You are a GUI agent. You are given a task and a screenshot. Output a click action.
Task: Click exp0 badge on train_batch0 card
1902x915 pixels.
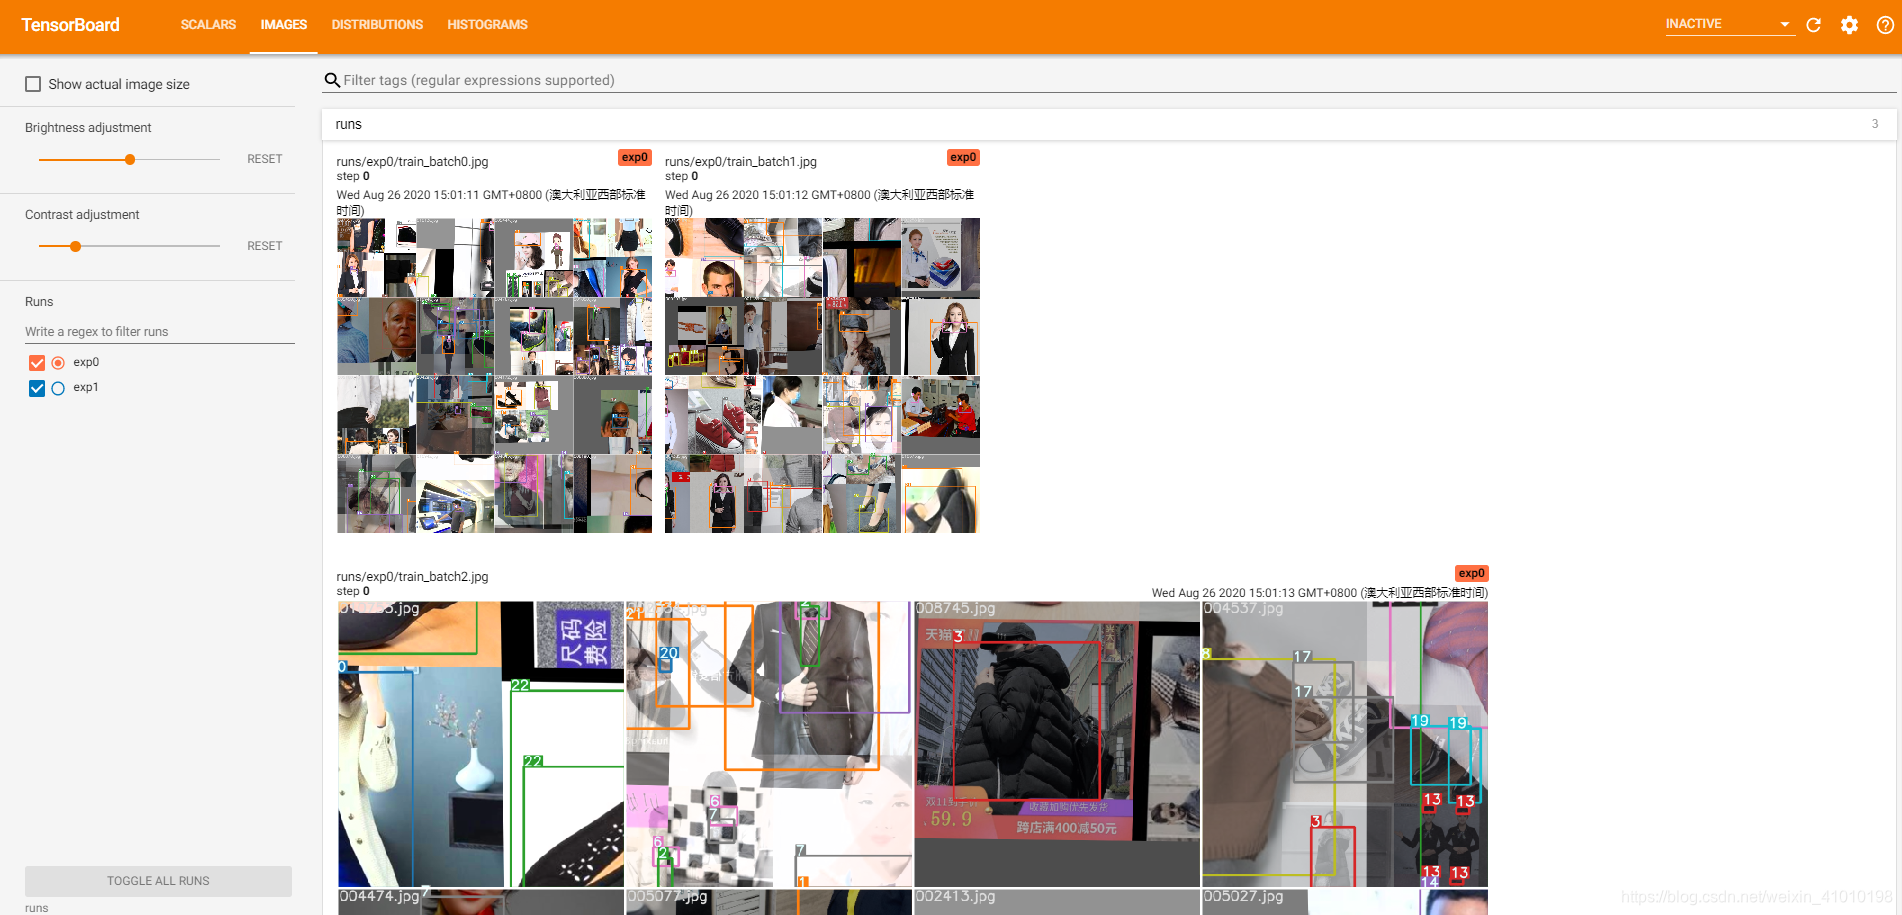pos(635,158)
